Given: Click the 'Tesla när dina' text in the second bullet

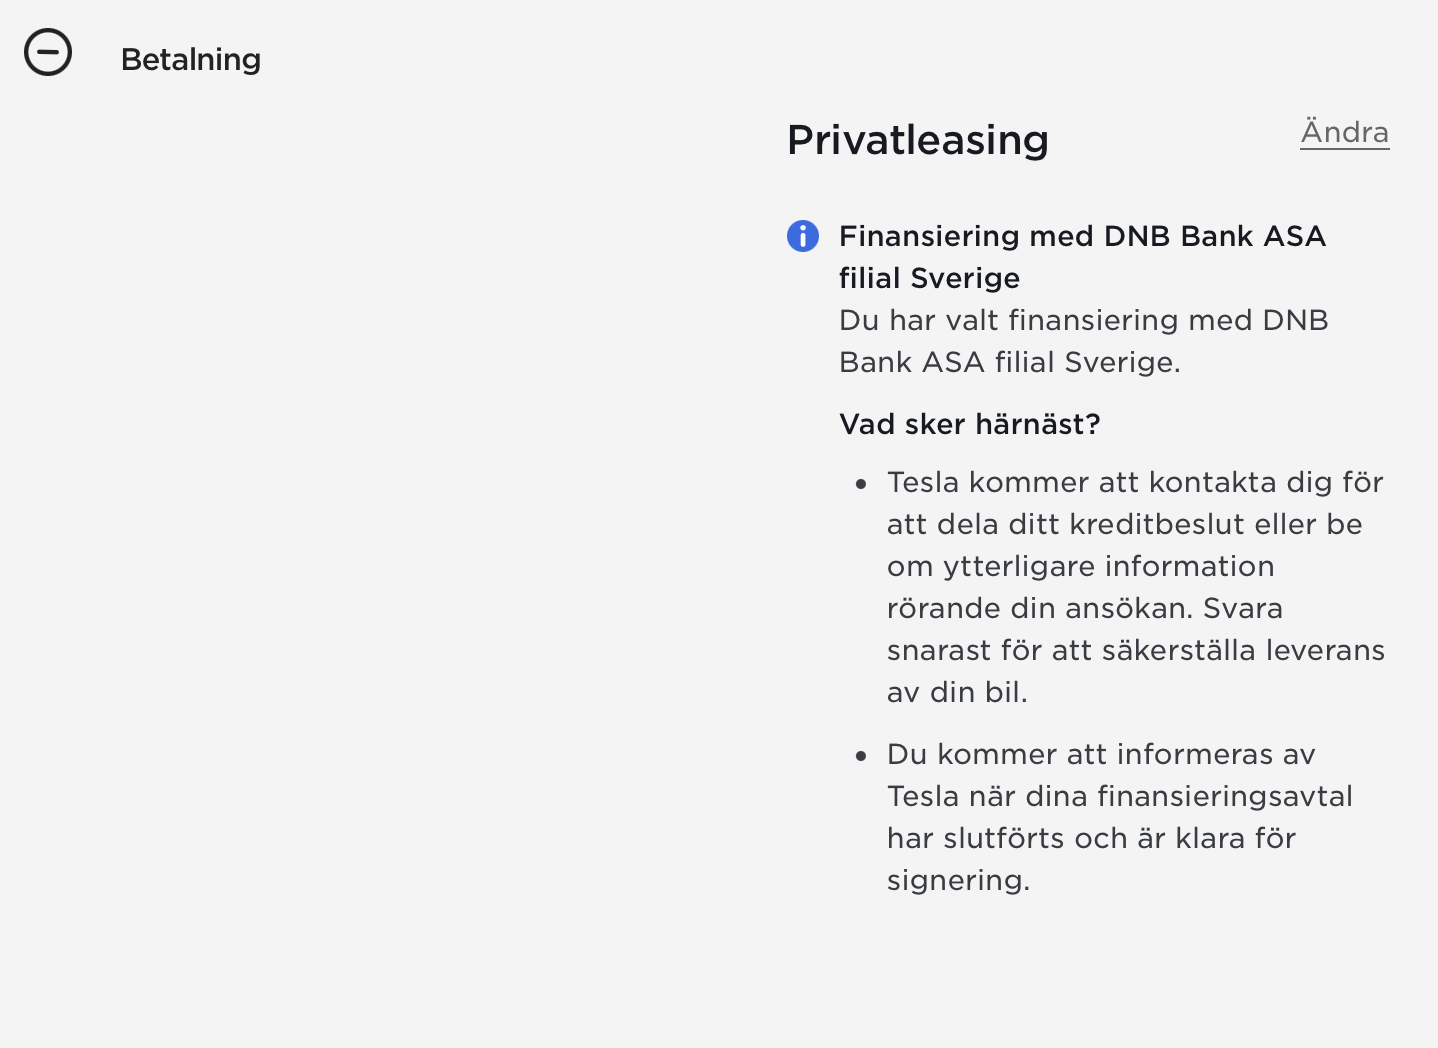Looking at the screenshot, I should (988, 796).
